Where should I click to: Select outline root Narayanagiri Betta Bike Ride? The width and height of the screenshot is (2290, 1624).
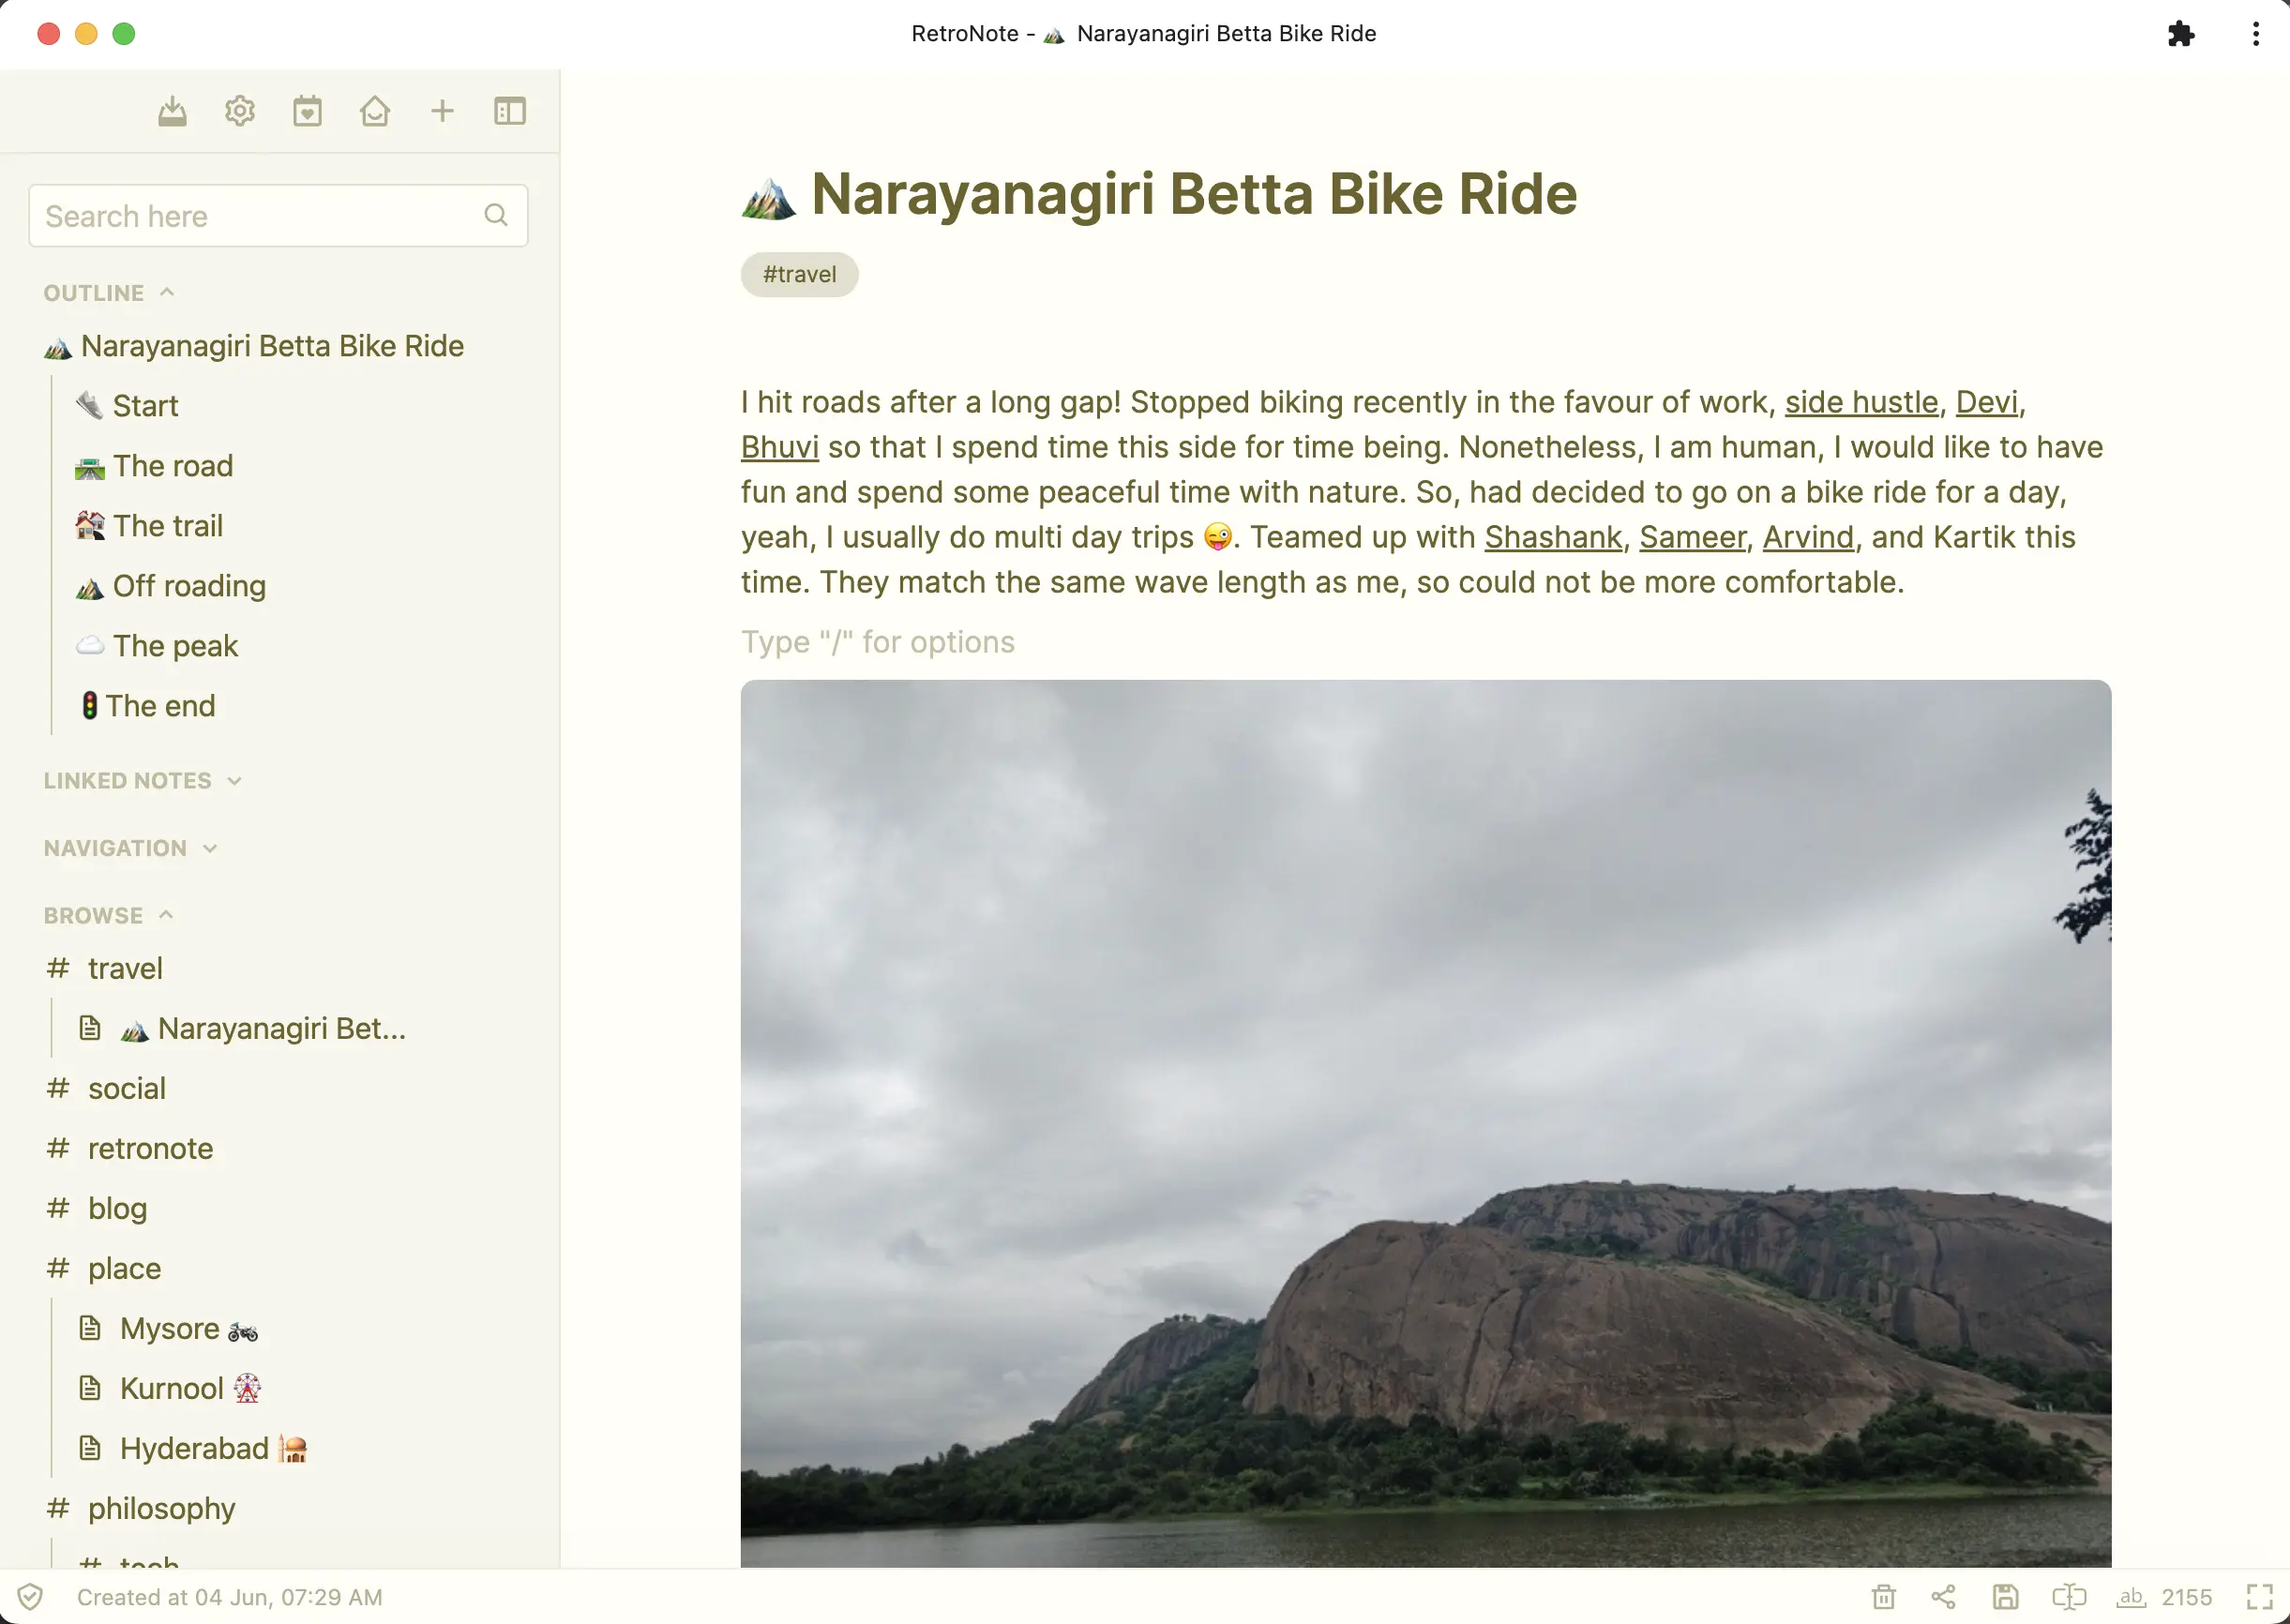(x=254, y=346)
